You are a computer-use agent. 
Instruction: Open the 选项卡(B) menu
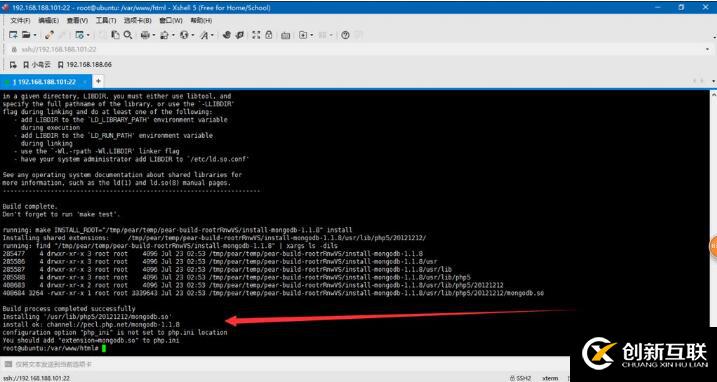click(x=138, y=21)
